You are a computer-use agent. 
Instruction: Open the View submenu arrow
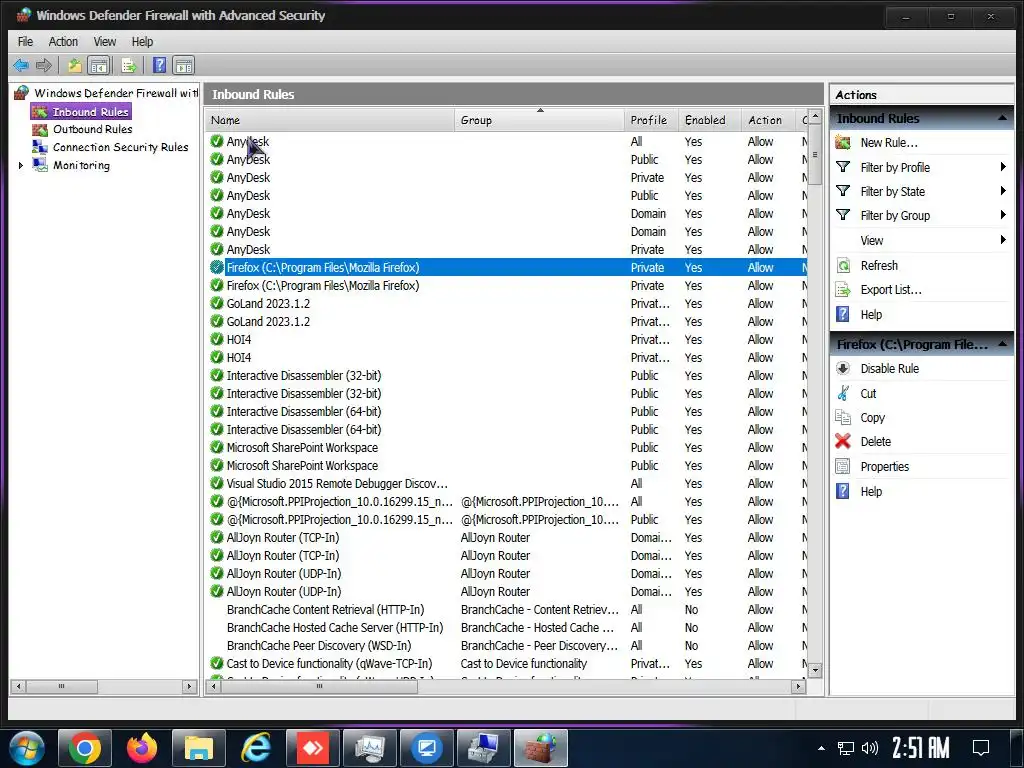tap(1002, 240)
